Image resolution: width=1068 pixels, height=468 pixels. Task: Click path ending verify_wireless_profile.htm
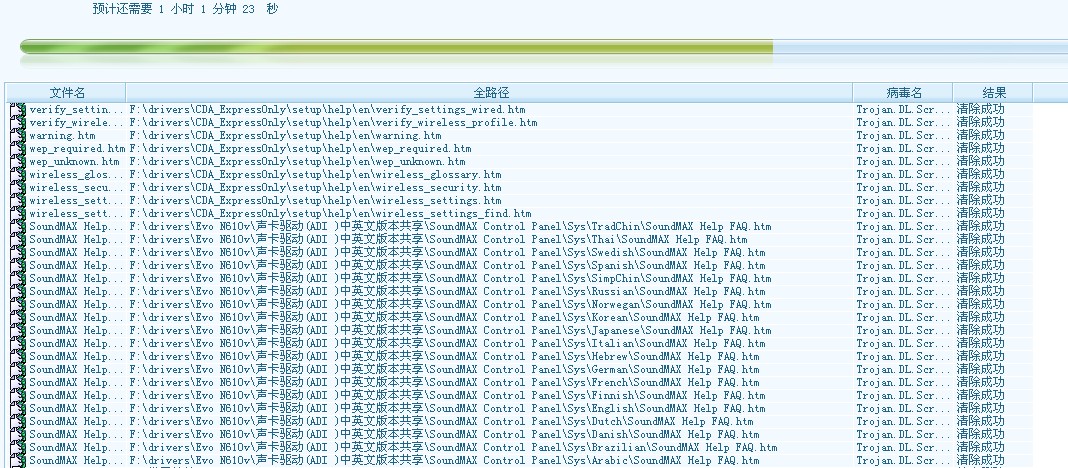333,123
